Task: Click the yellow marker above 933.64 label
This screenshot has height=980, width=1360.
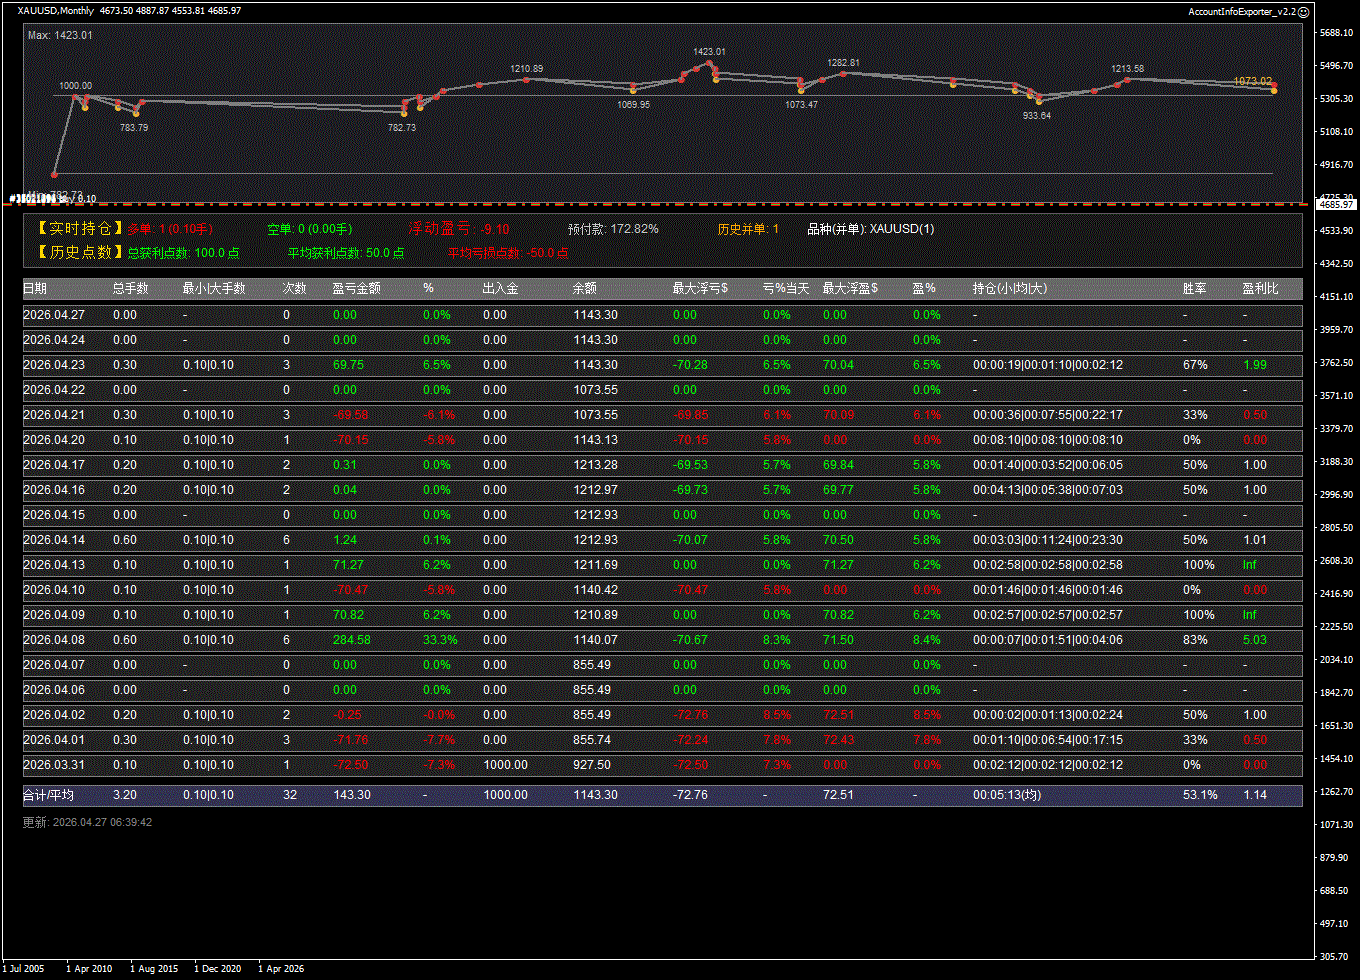Action: click(1039, 102)
